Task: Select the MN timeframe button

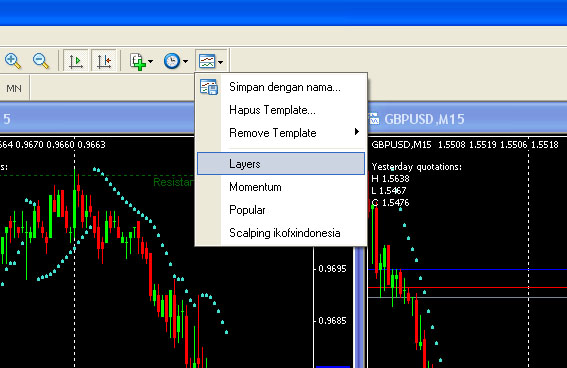Action: [x=14, y=88]
